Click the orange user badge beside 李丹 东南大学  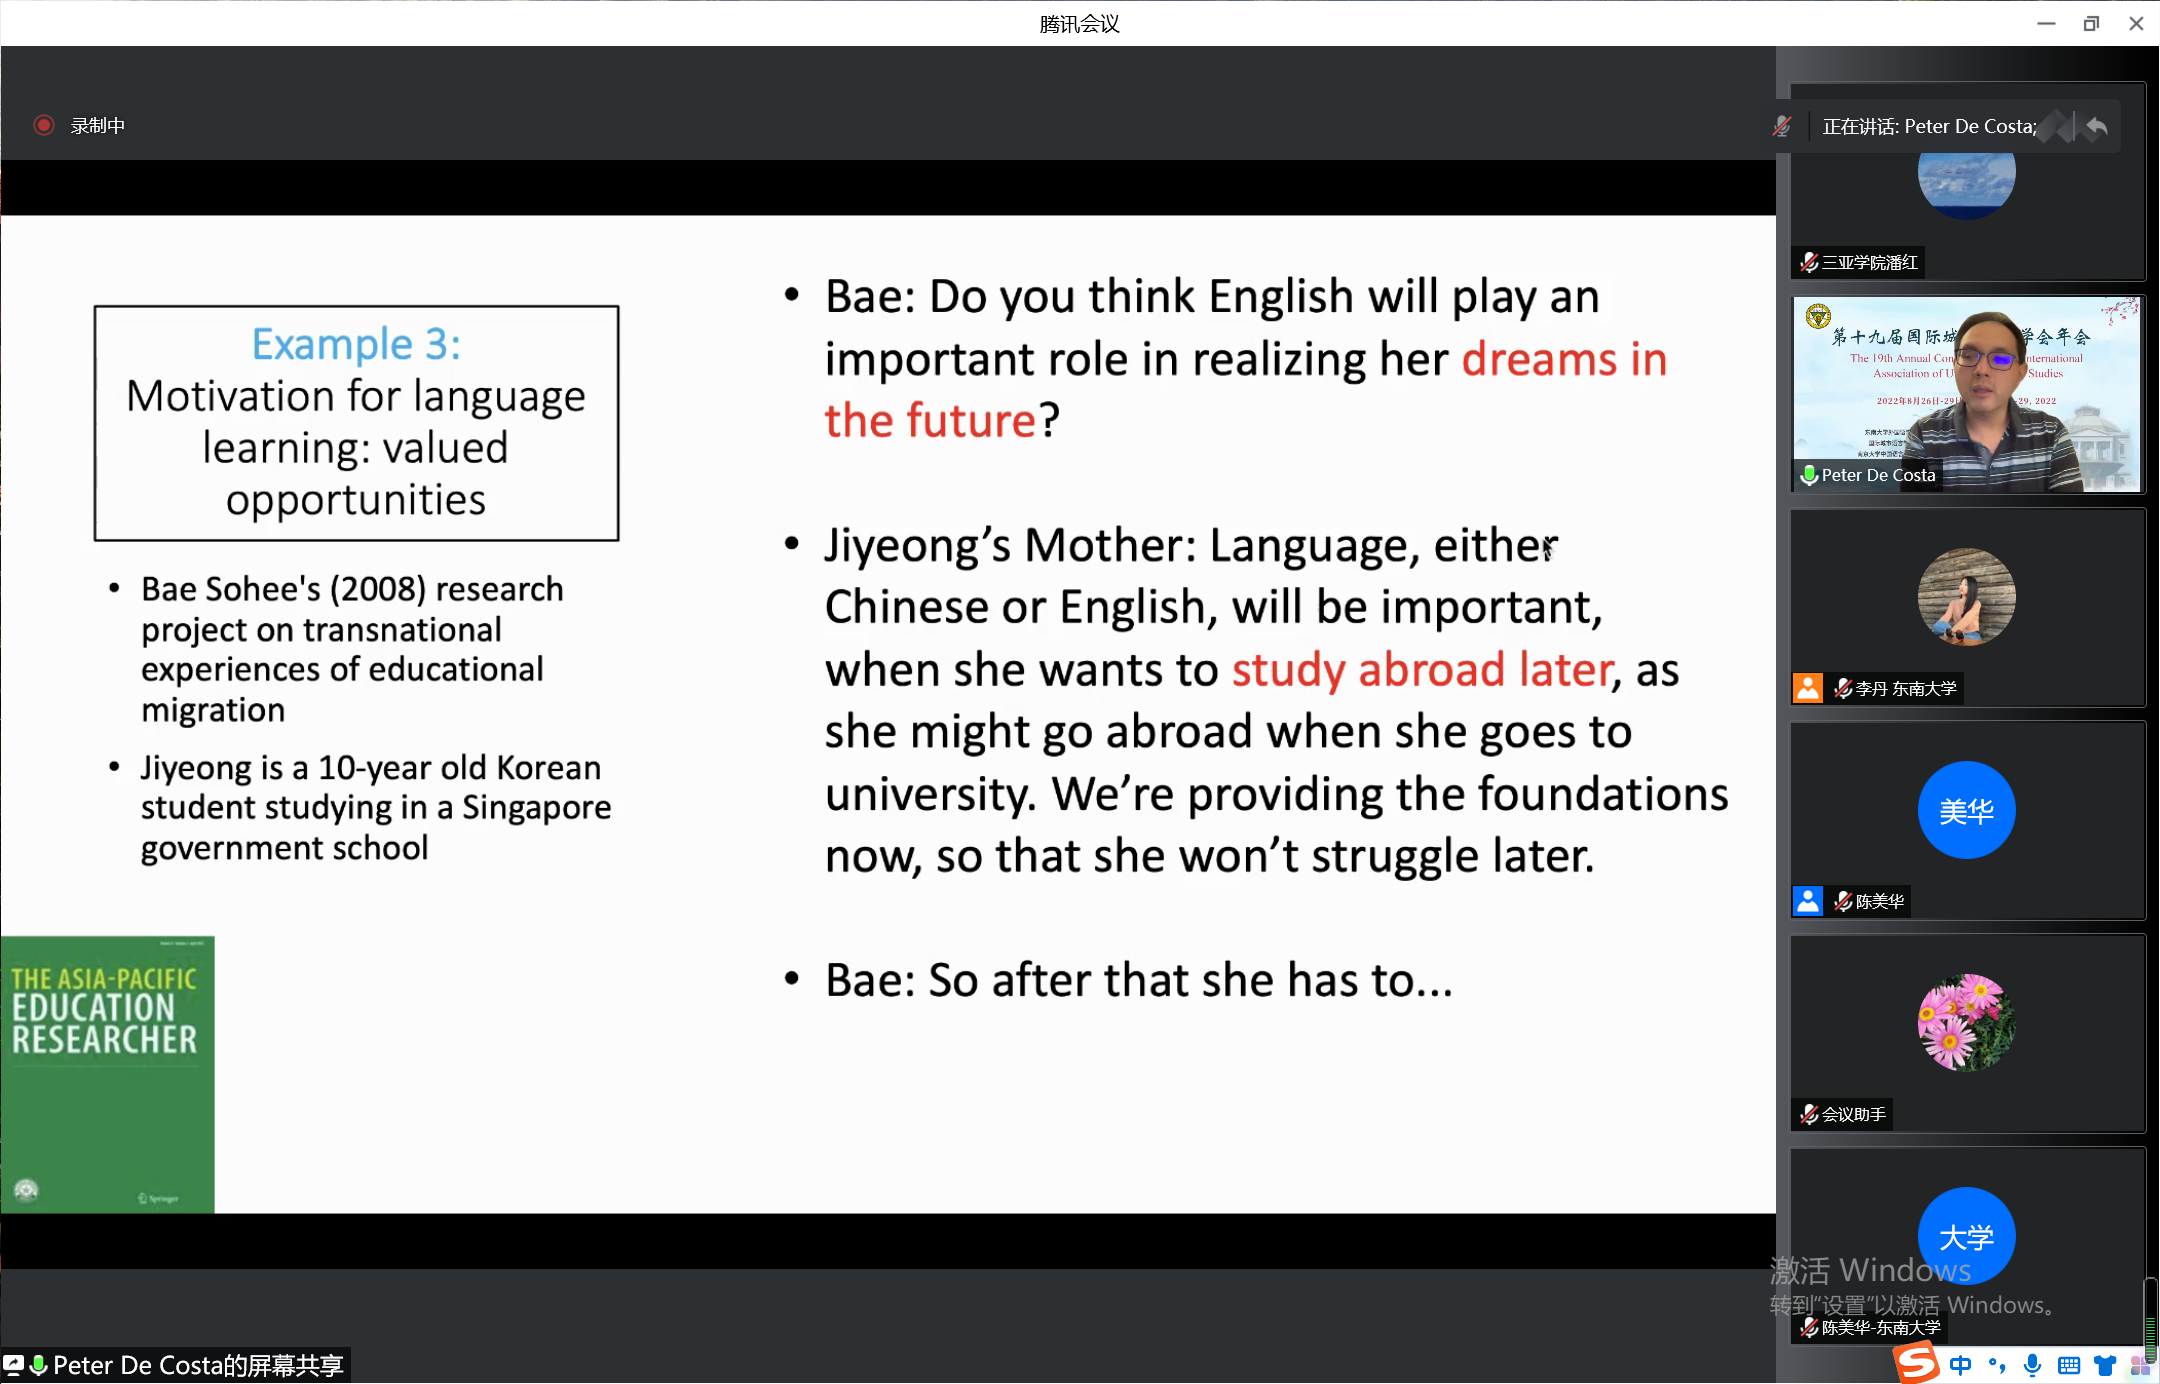pyautogui.click(x=1808, y=688)
